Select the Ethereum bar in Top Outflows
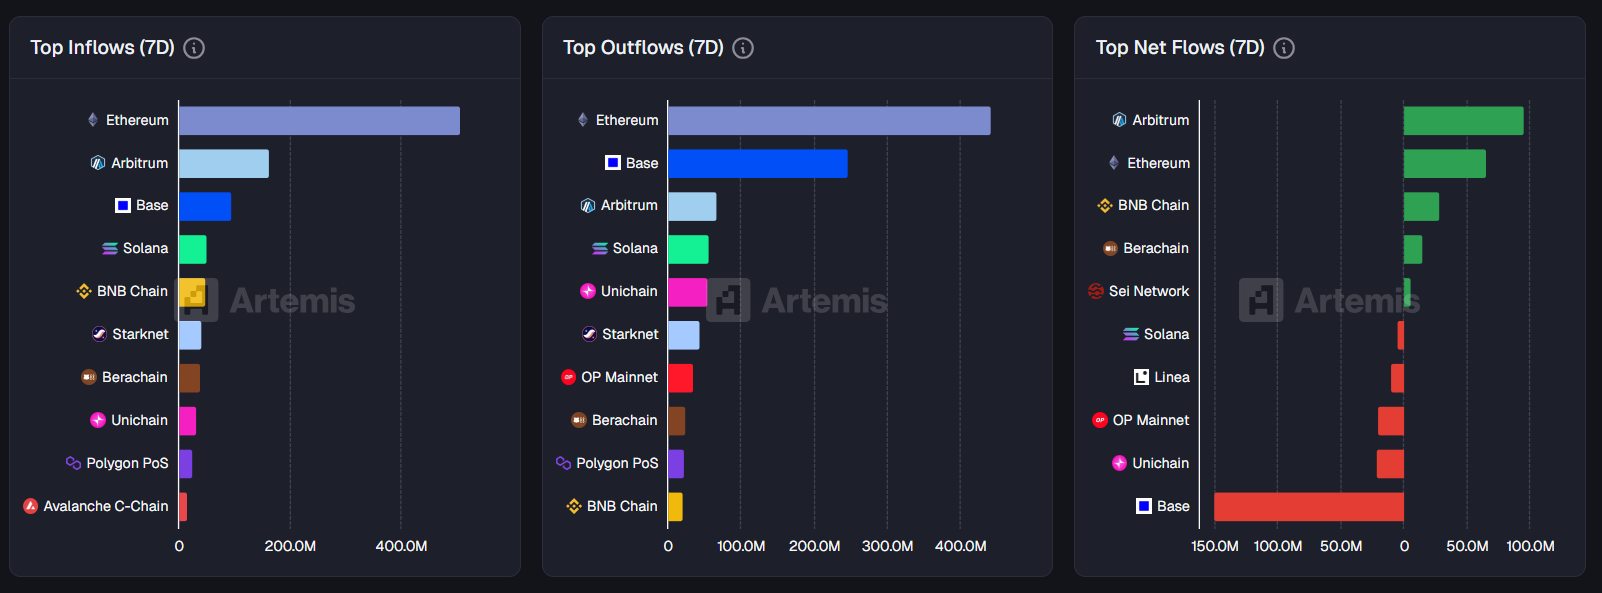Viewport: 1602px width, 593px height. [829, 121]
